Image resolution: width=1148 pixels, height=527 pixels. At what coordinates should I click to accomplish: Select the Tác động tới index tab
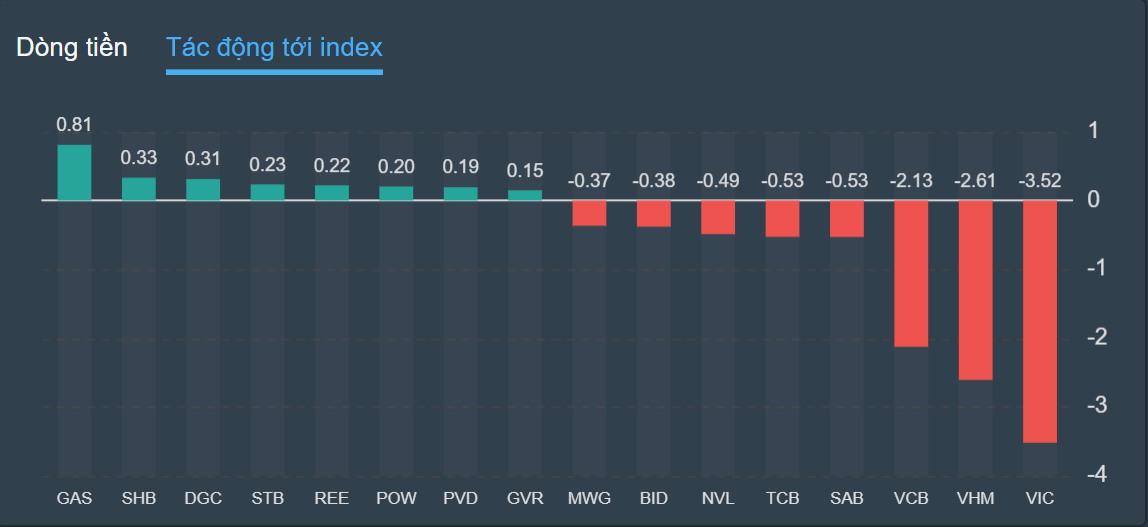(274, 47)
